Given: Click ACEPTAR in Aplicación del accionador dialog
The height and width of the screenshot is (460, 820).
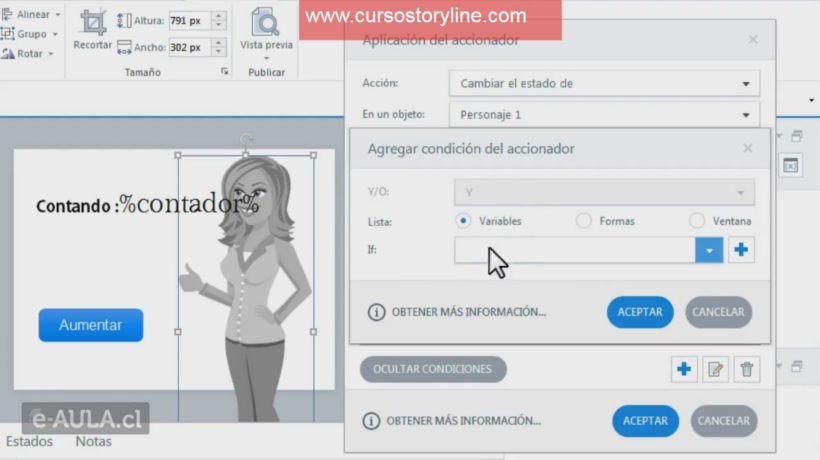Looking at the screenshot, I should (645, 421).
